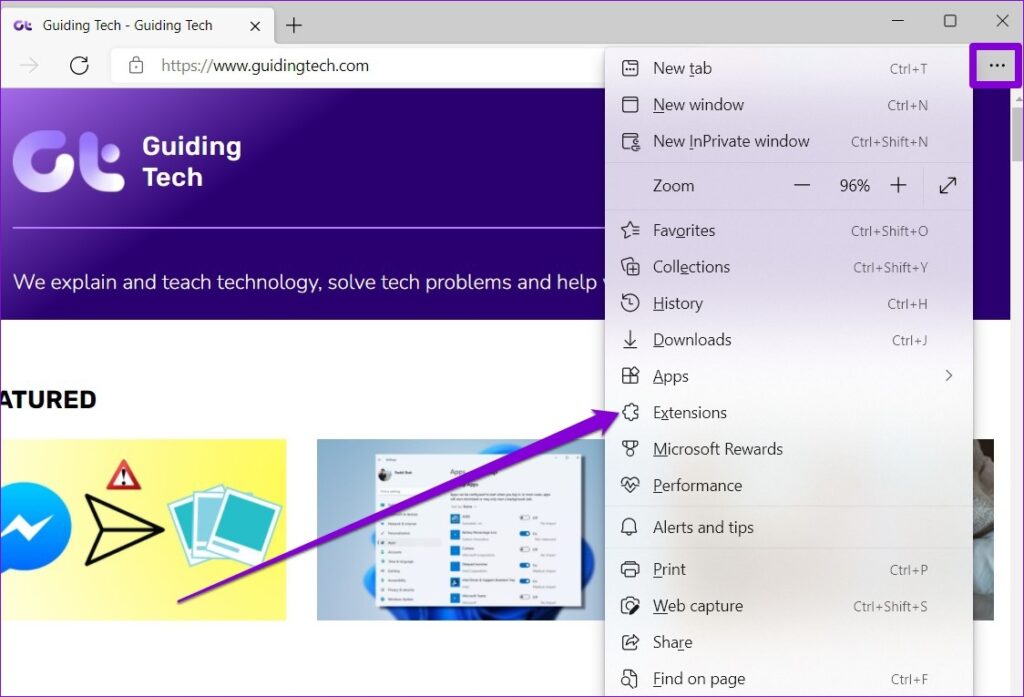Expand the Apps submenu chevron

[x=949, y=376]
